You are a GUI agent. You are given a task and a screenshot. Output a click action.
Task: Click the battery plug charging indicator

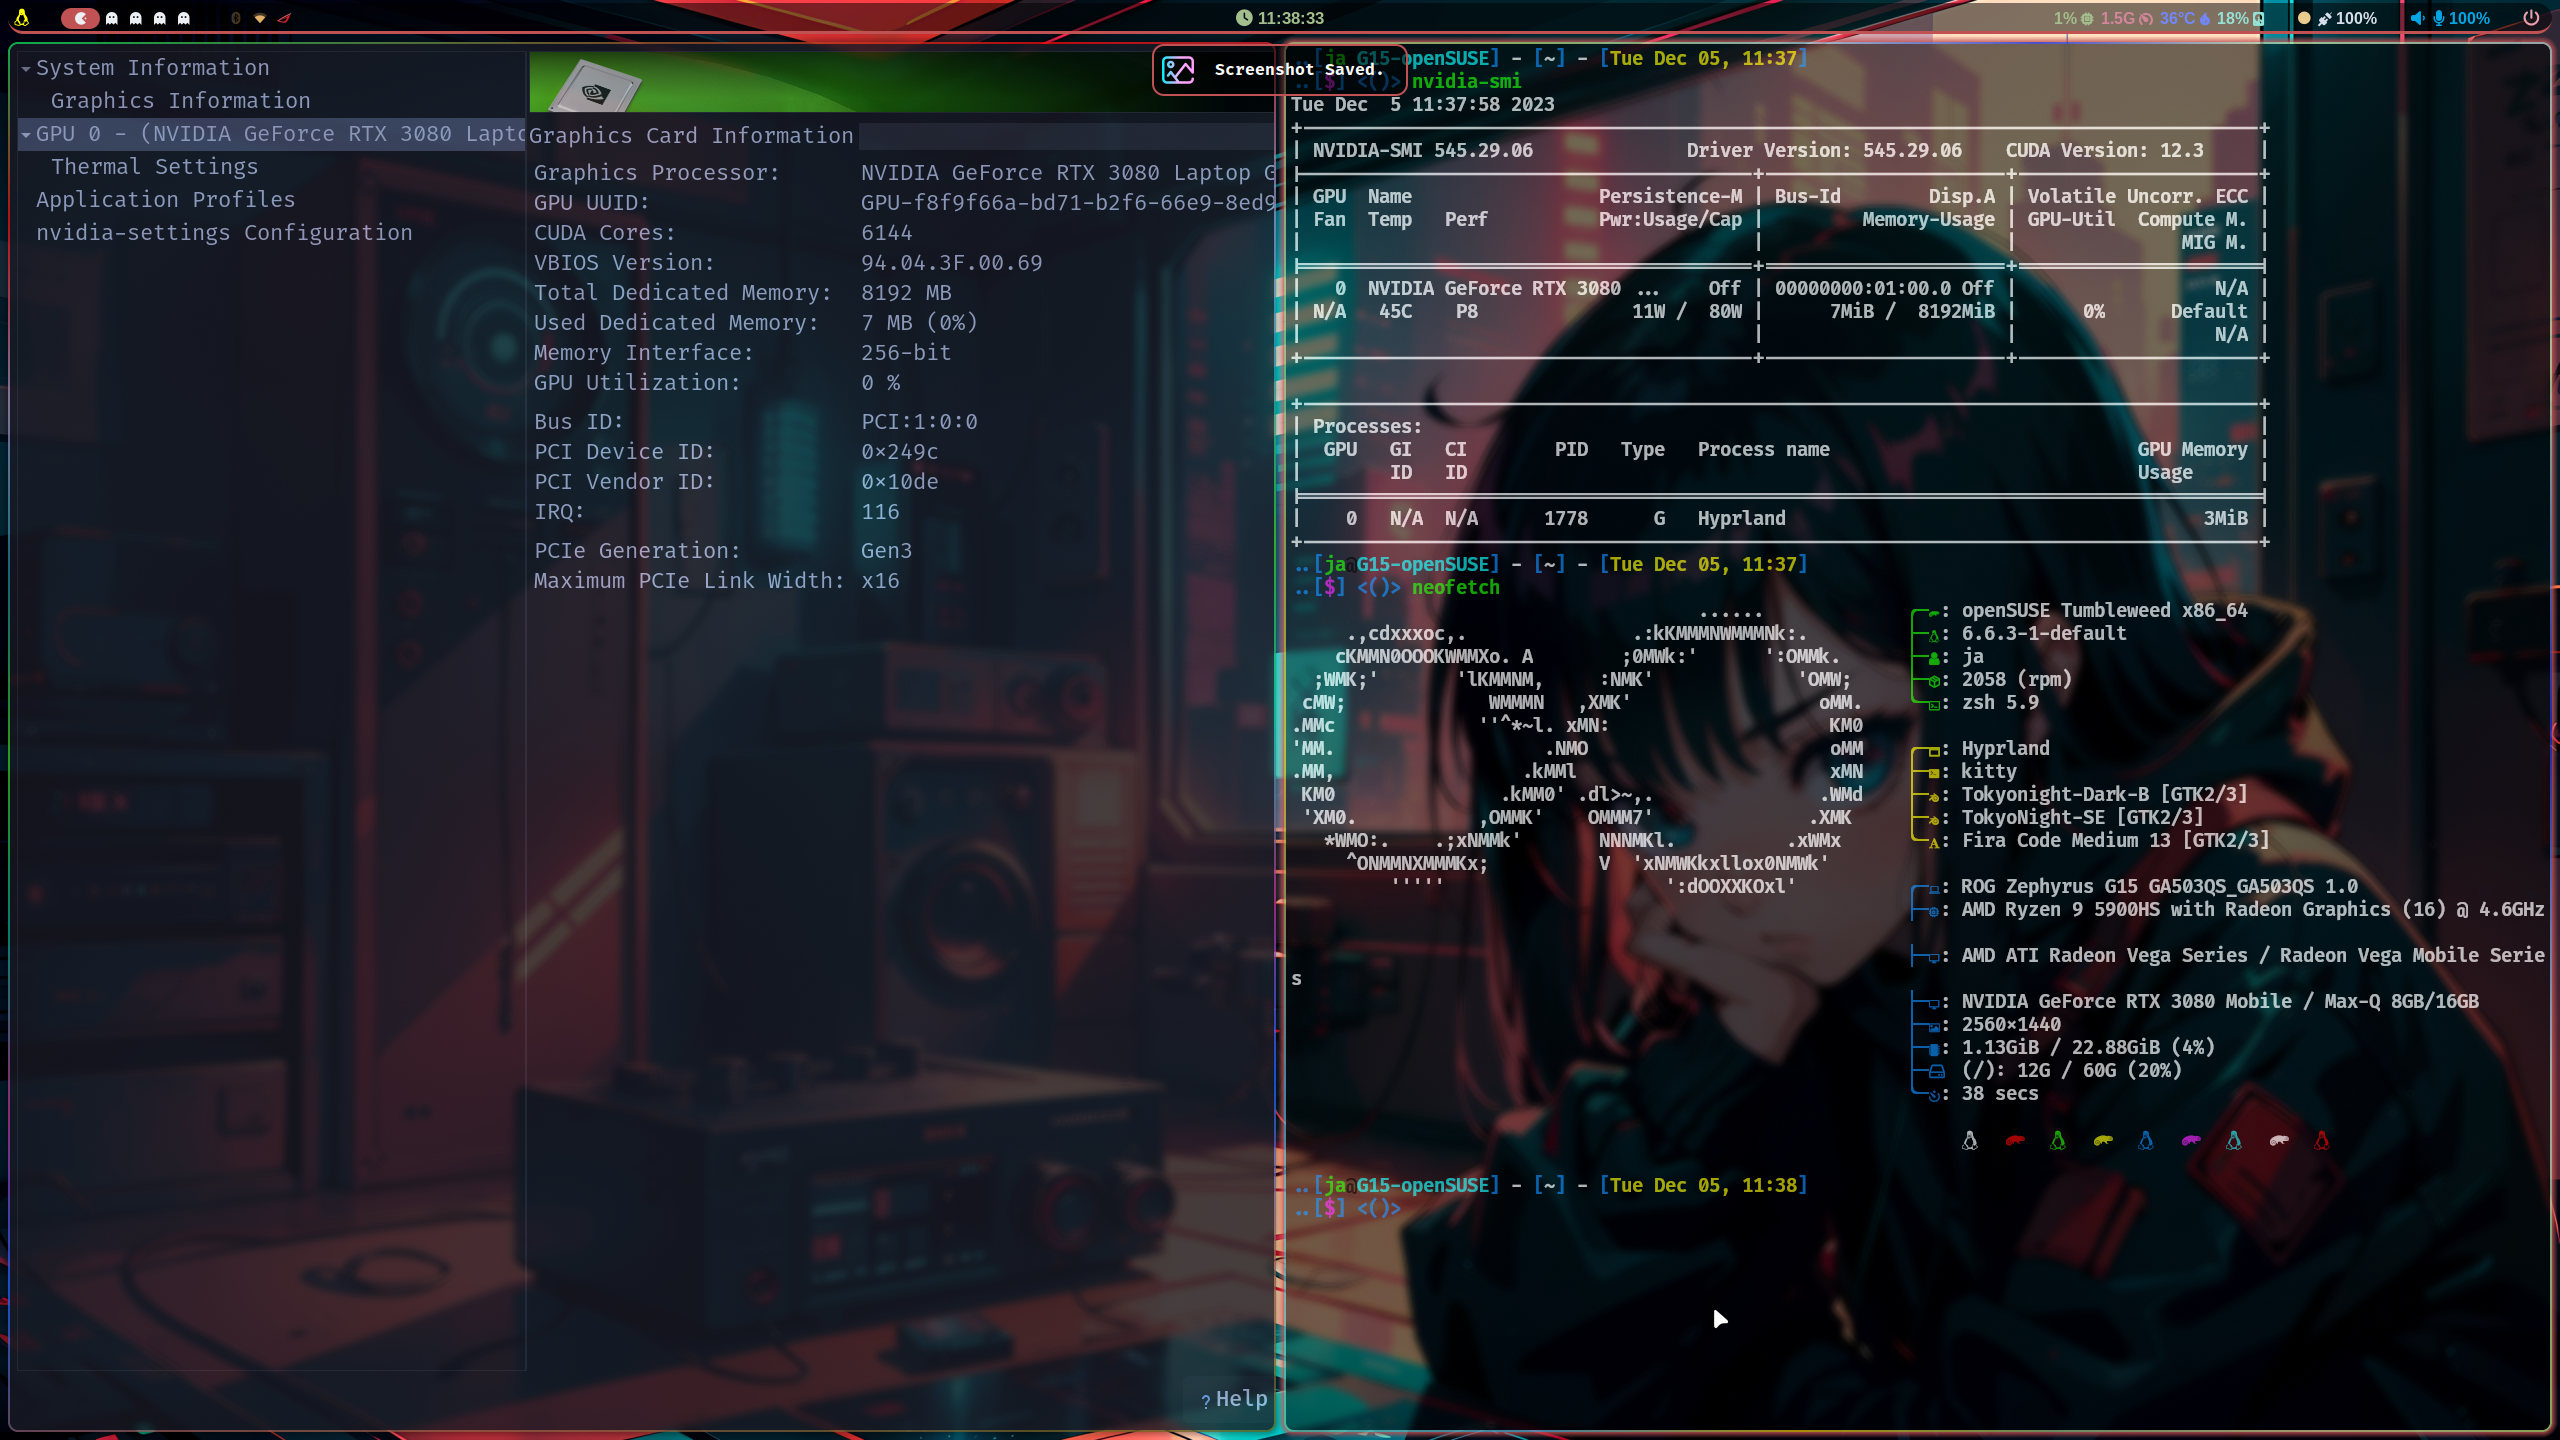coord(2325,18)
